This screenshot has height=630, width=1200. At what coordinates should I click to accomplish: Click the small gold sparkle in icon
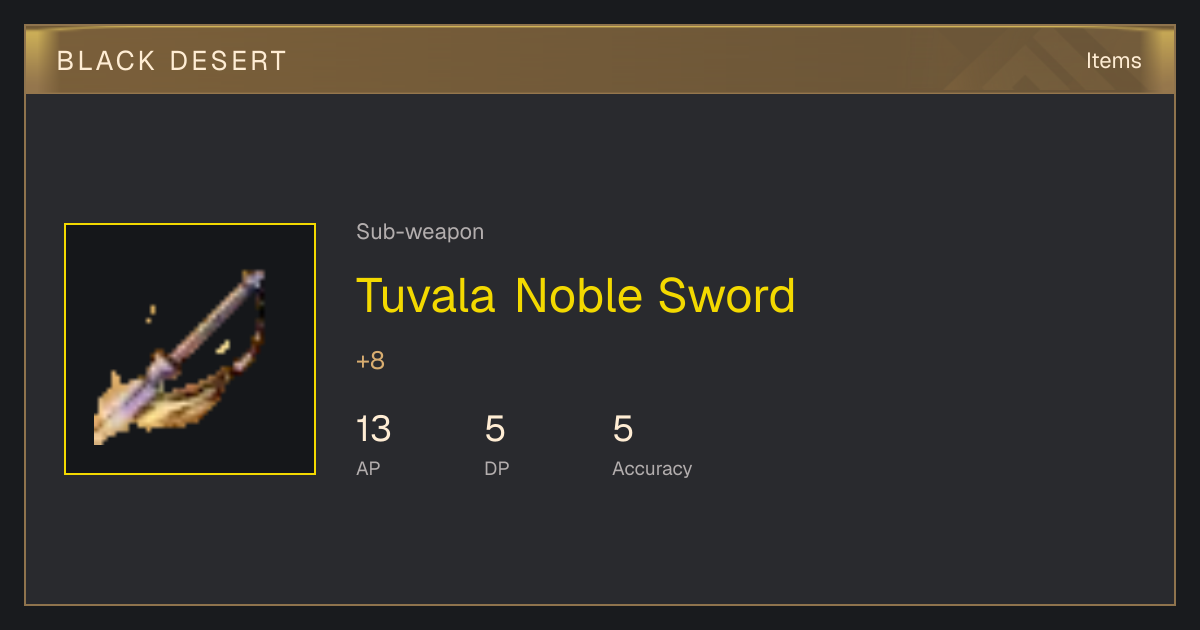pyautogui.click(x=151, y=313)
